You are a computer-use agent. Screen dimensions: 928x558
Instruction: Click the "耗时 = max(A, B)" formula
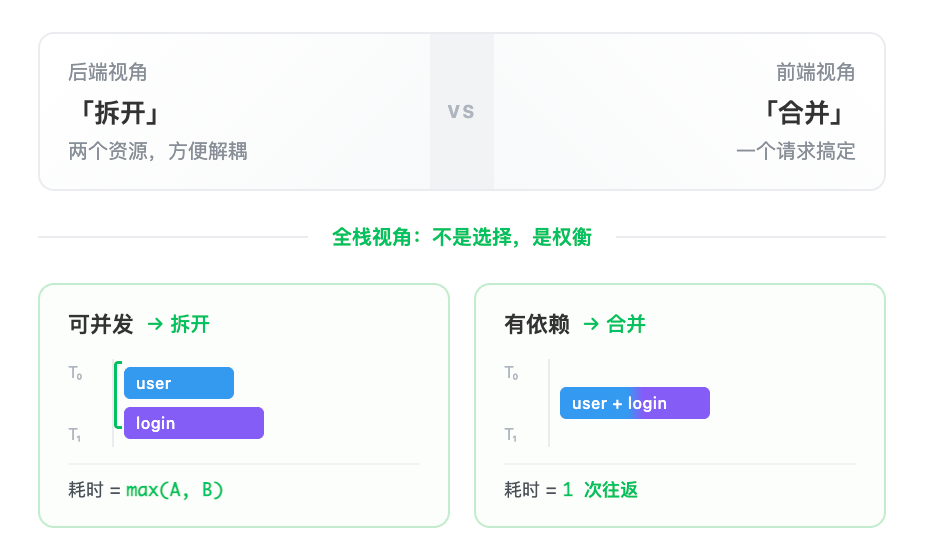coord(146,490)
